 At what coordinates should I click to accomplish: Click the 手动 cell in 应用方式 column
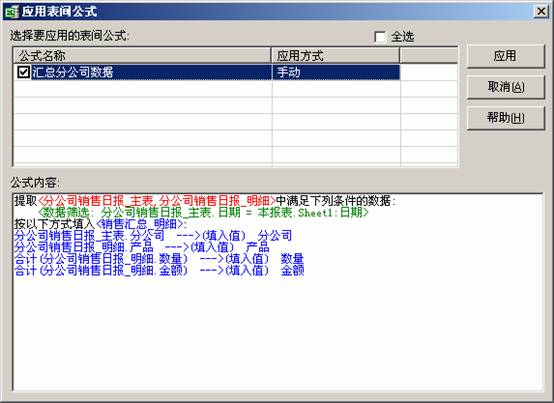(x=336, y=72)
